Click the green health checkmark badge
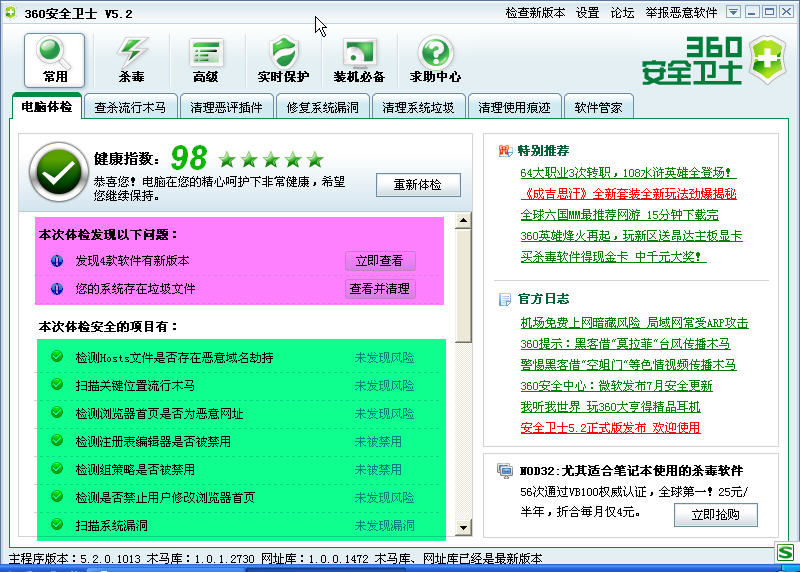800x572 pixels. [x=59, y=171]
